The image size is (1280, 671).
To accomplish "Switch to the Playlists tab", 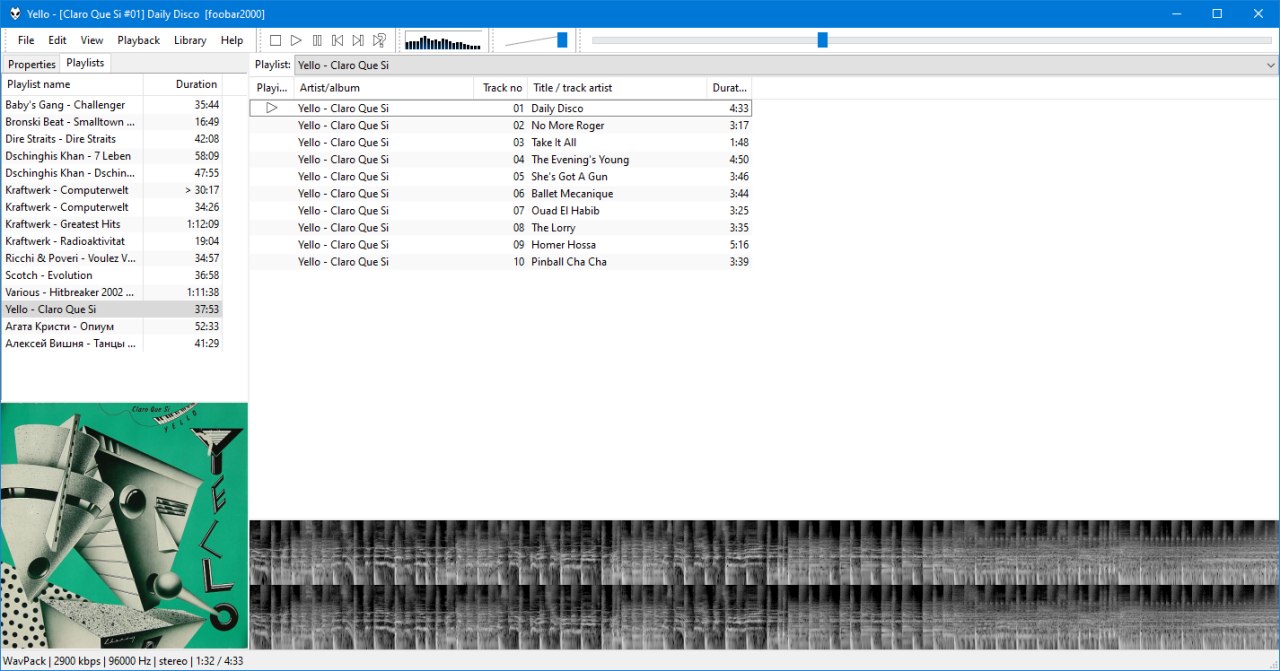I will pos(85,62).
